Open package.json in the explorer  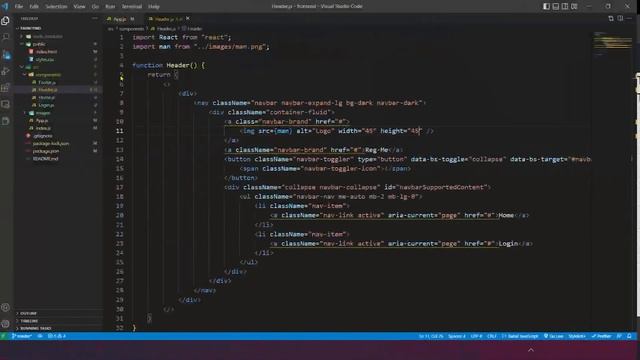[x=46, y=151]
